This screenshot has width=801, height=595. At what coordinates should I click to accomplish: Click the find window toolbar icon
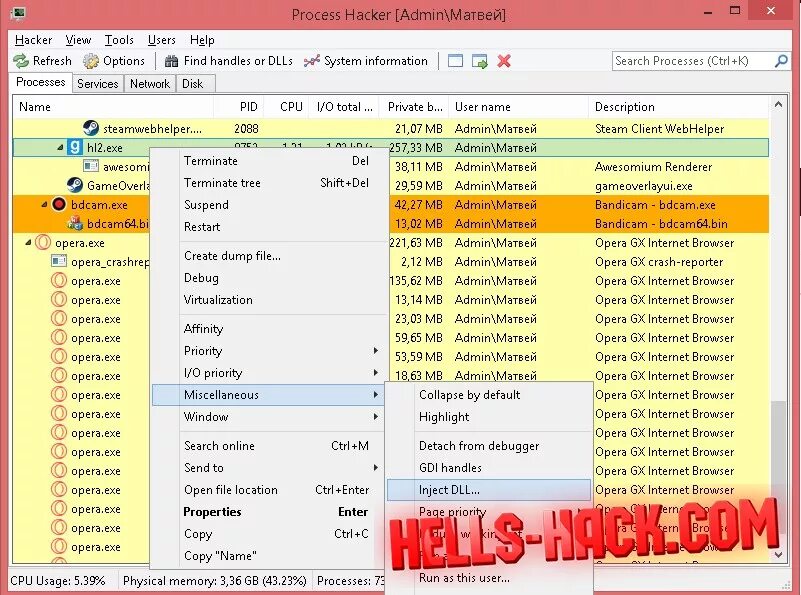[455, 61]
